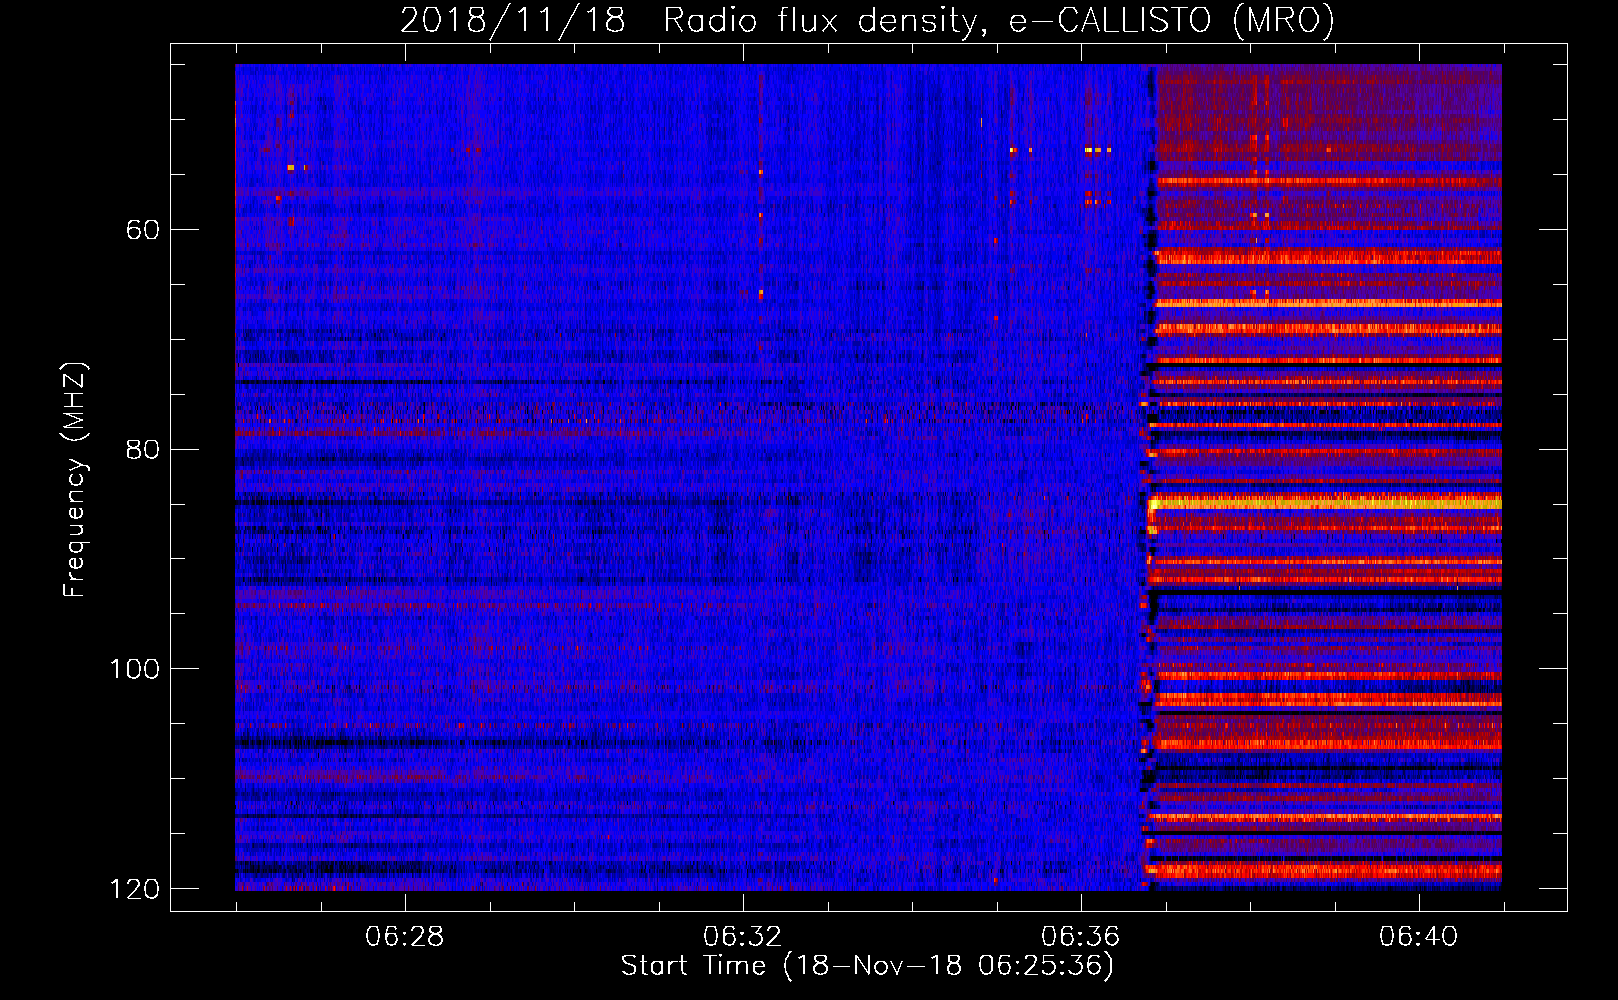Click the '06:32' time tick label
Image resolution: width=1618 pixels, height=1000 pixels.
point(743,937)
